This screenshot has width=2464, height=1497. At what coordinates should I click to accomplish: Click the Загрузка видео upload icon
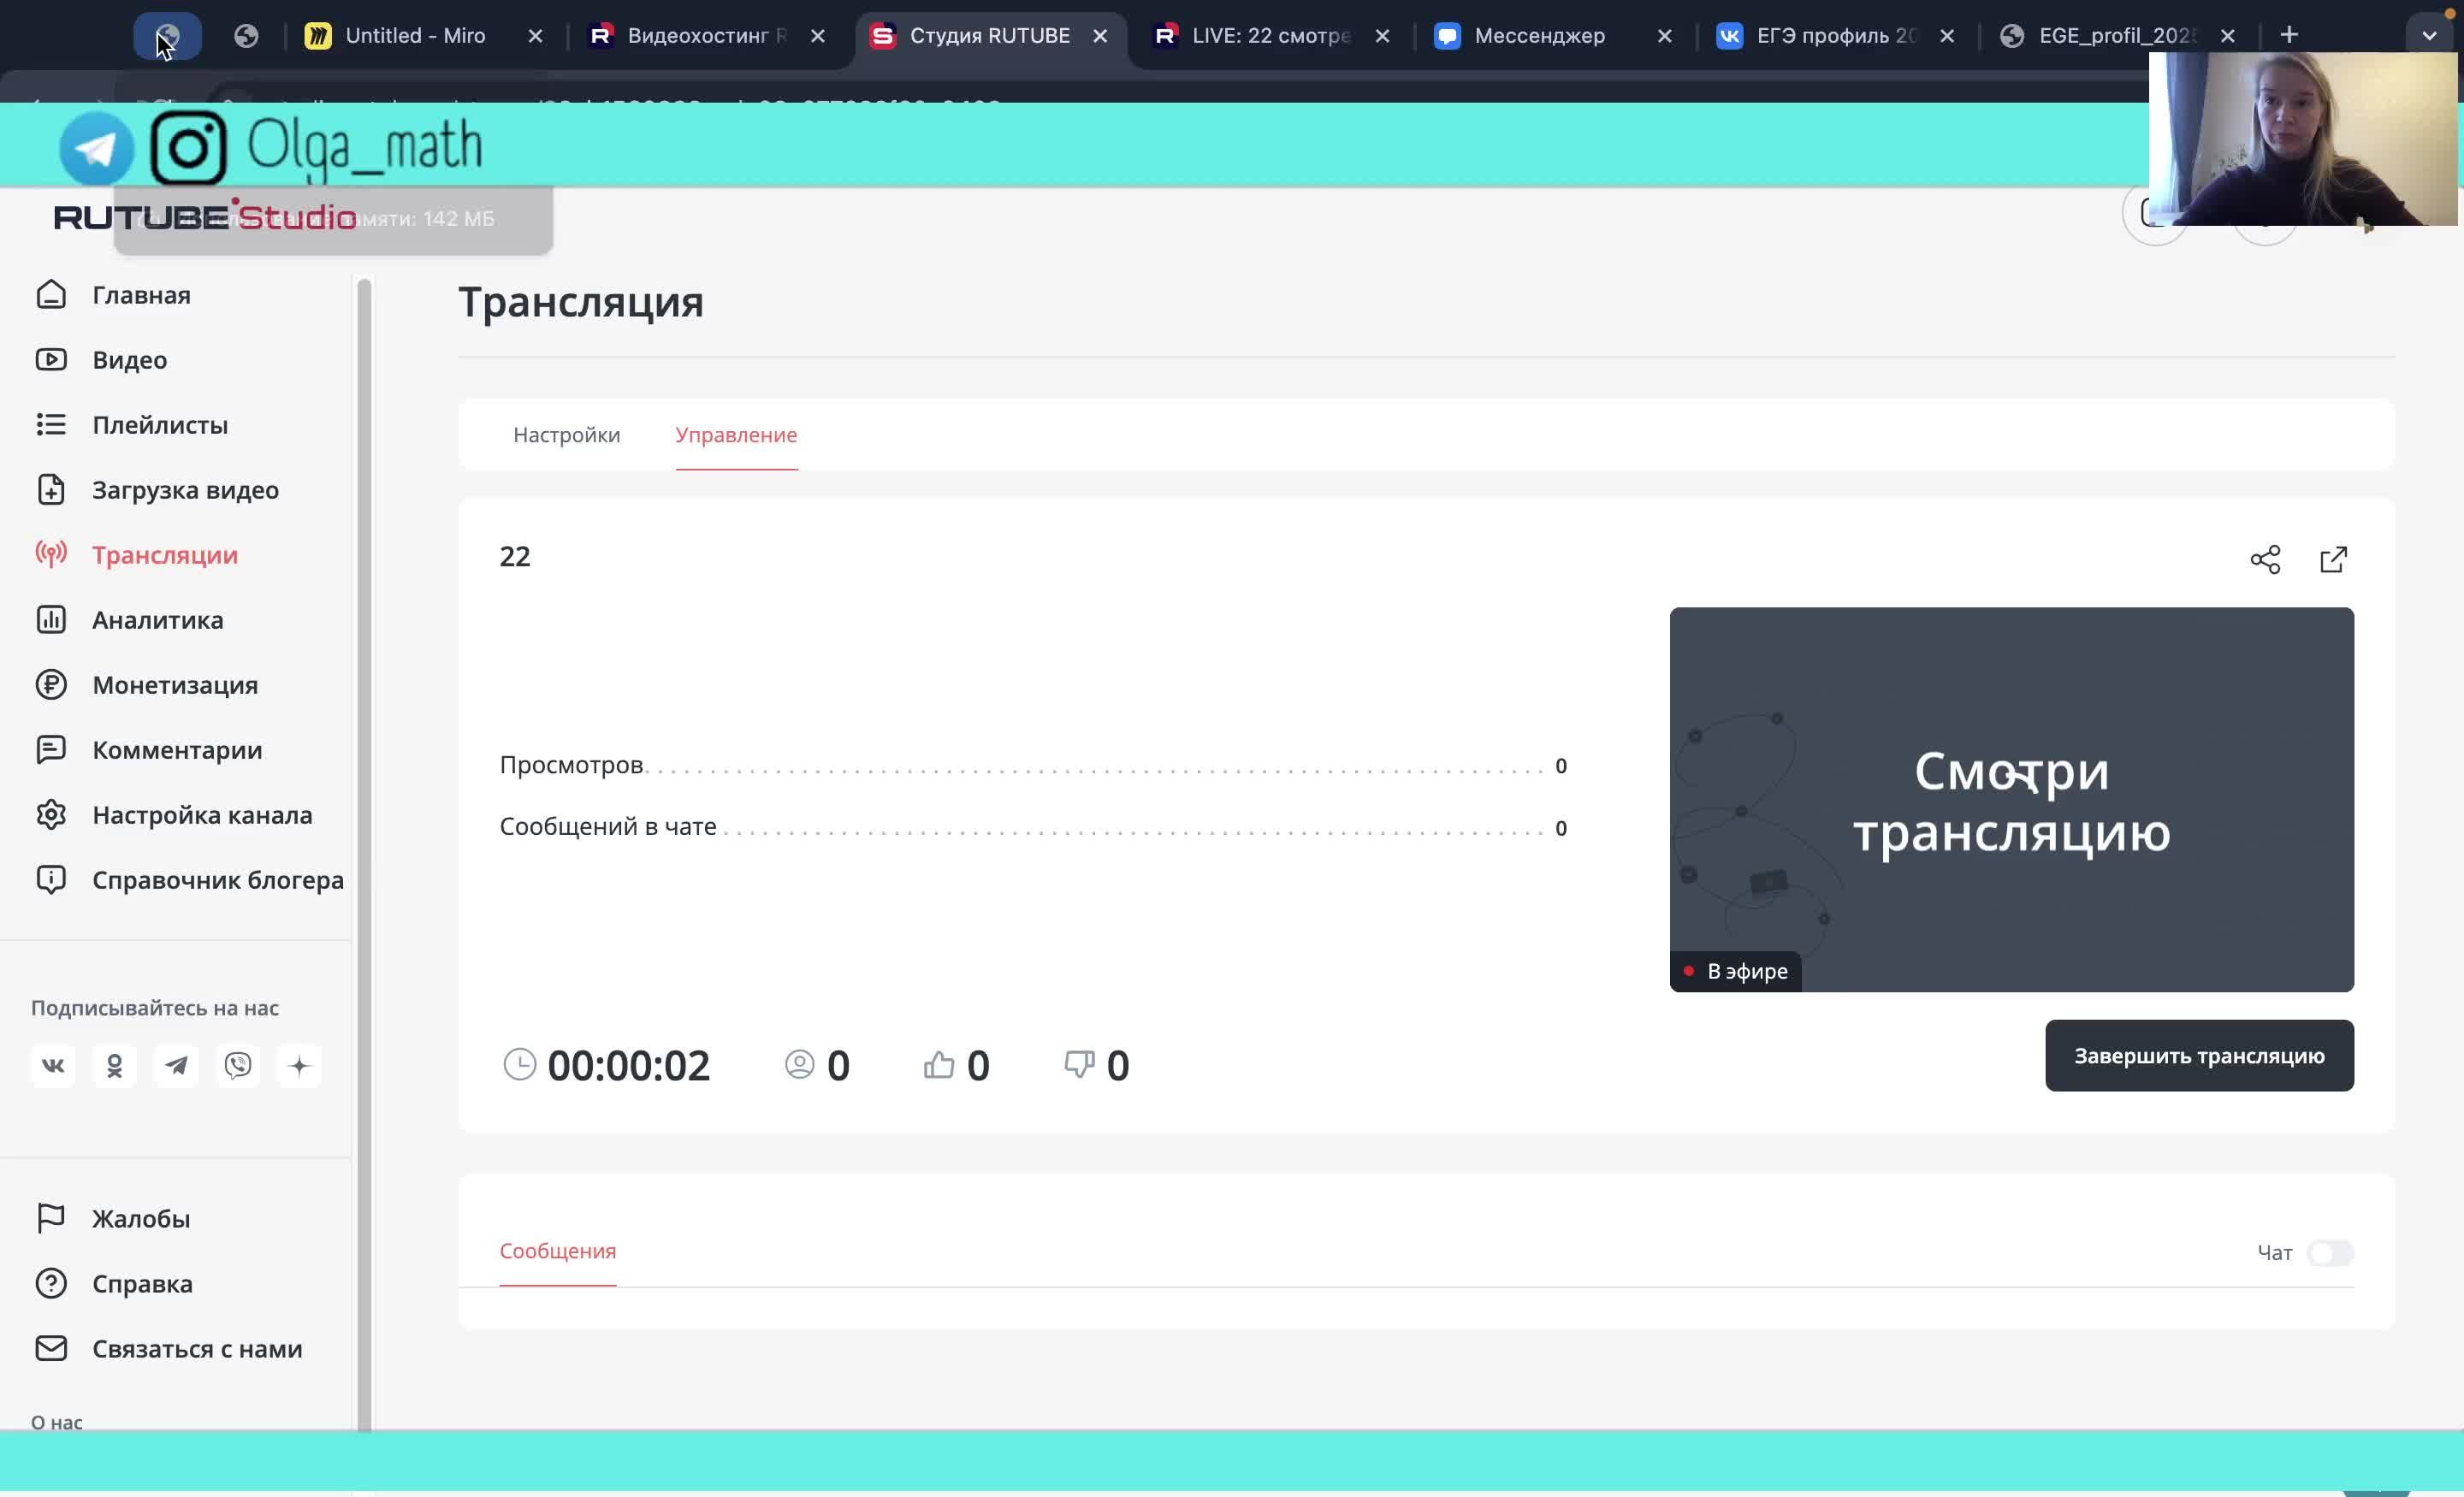tap(51, 489)
